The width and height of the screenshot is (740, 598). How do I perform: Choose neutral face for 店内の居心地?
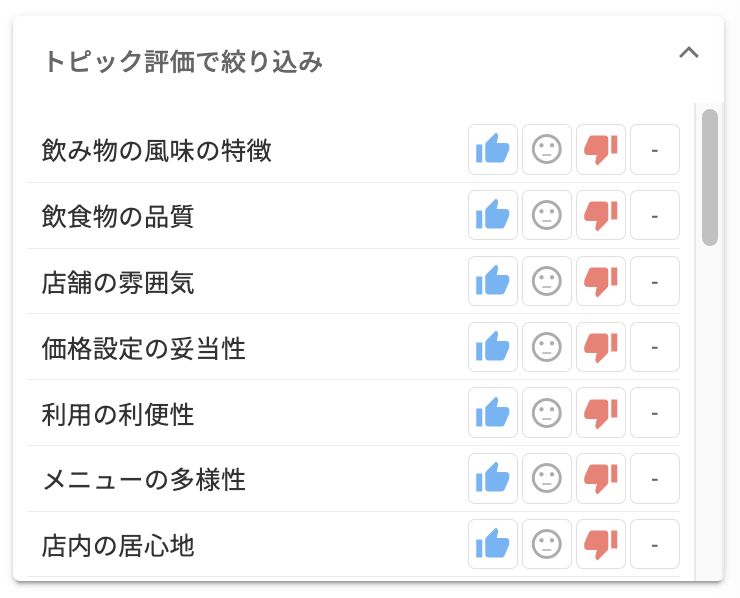[547, 544]
